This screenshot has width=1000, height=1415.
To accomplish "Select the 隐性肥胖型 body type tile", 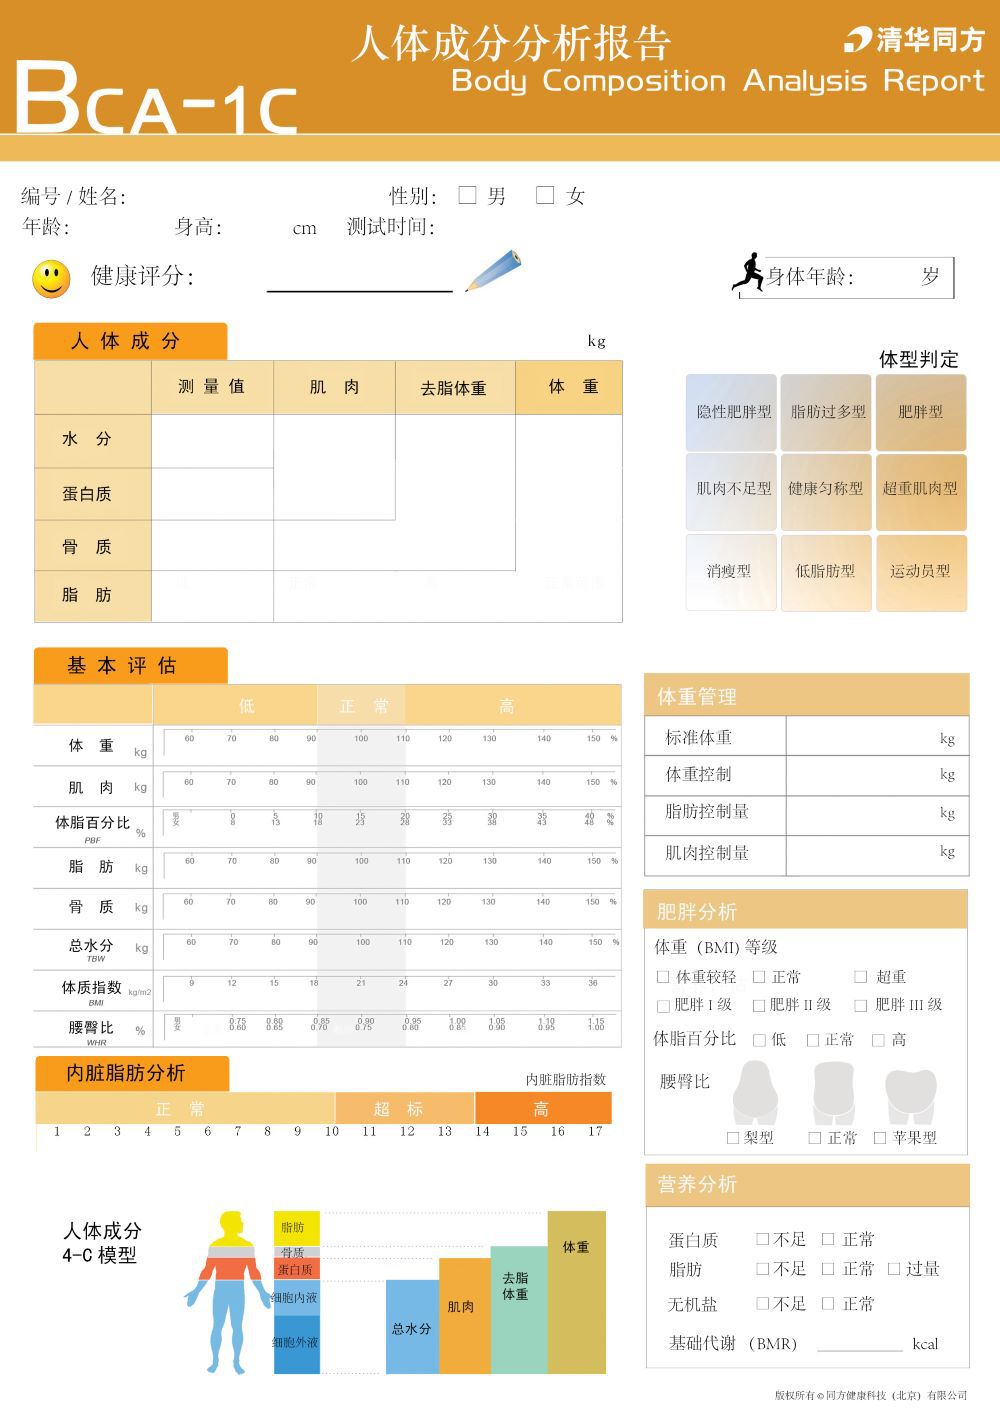I will (731, 412).
